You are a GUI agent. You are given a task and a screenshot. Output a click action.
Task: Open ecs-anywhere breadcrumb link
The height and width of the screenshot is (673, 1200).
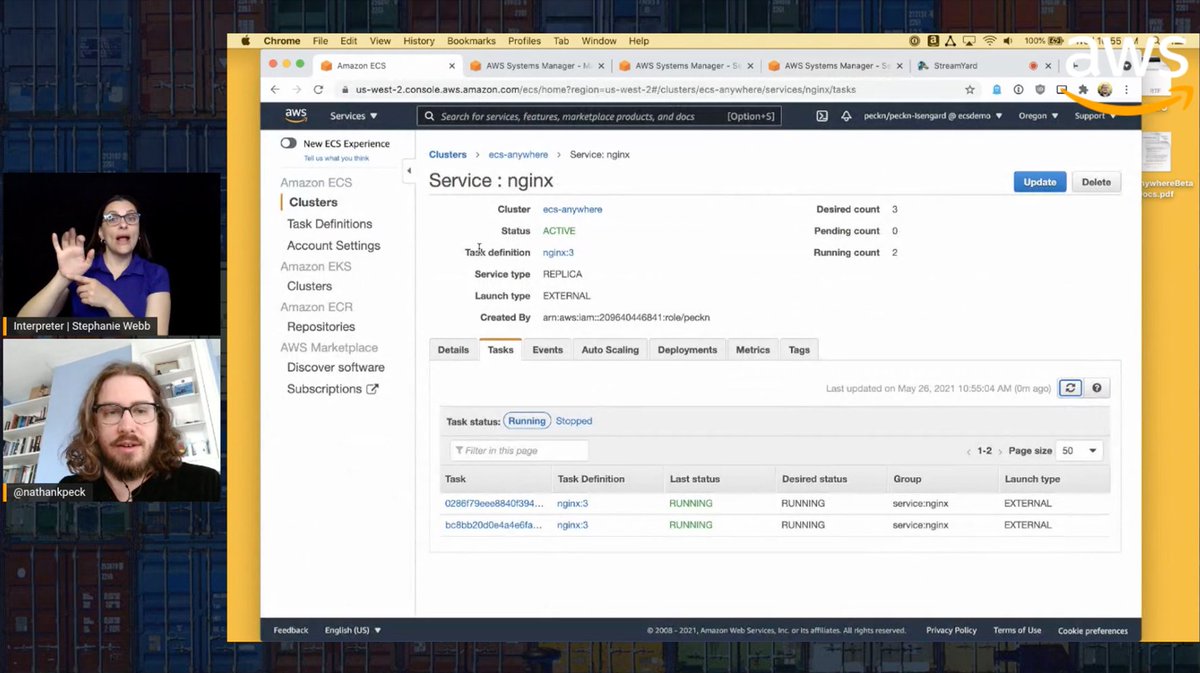pyautogui.click(x=518, y=155)
